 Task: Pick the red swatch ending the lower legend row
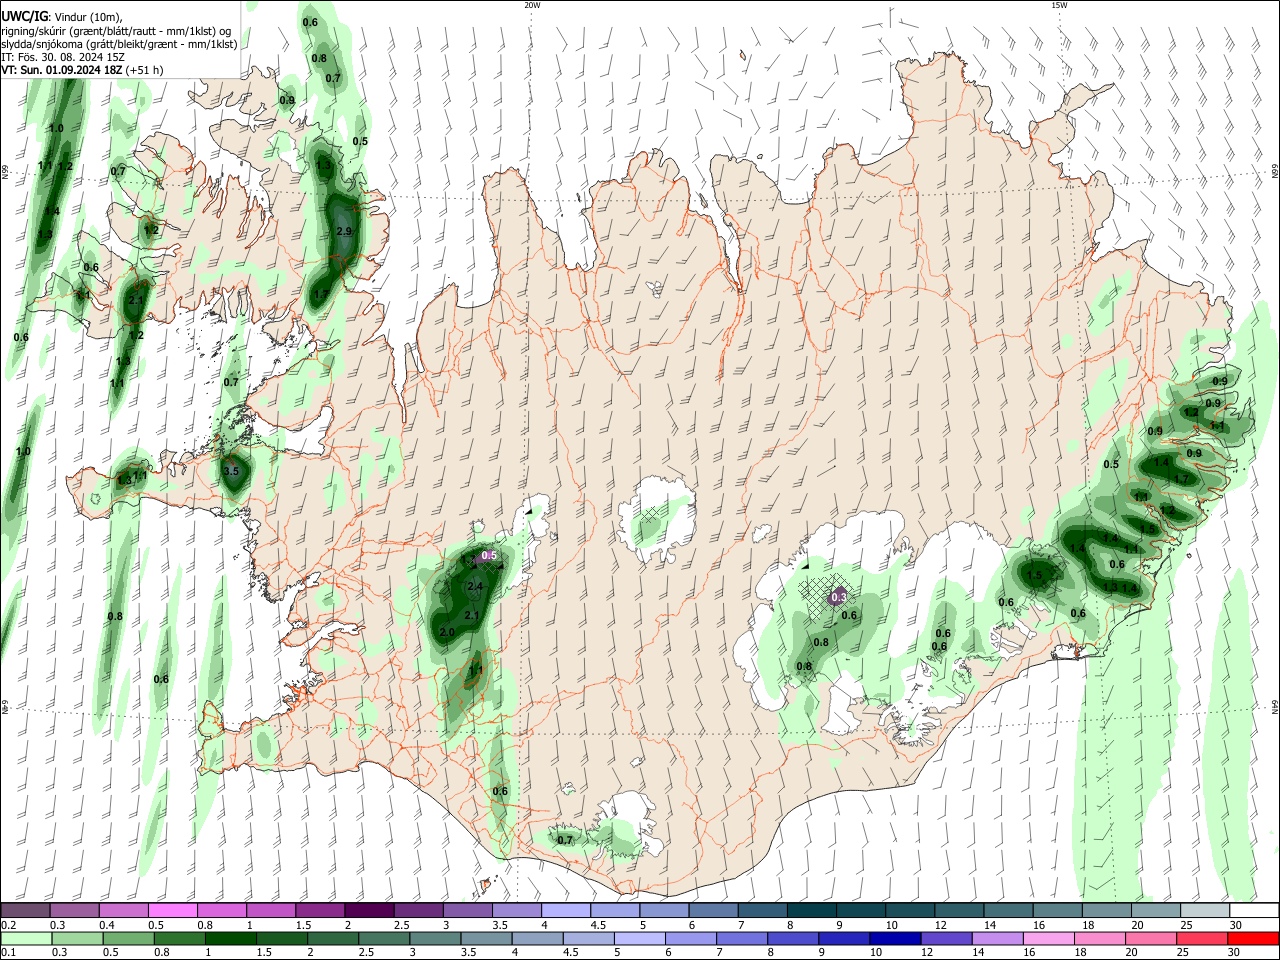(1253, 938)
